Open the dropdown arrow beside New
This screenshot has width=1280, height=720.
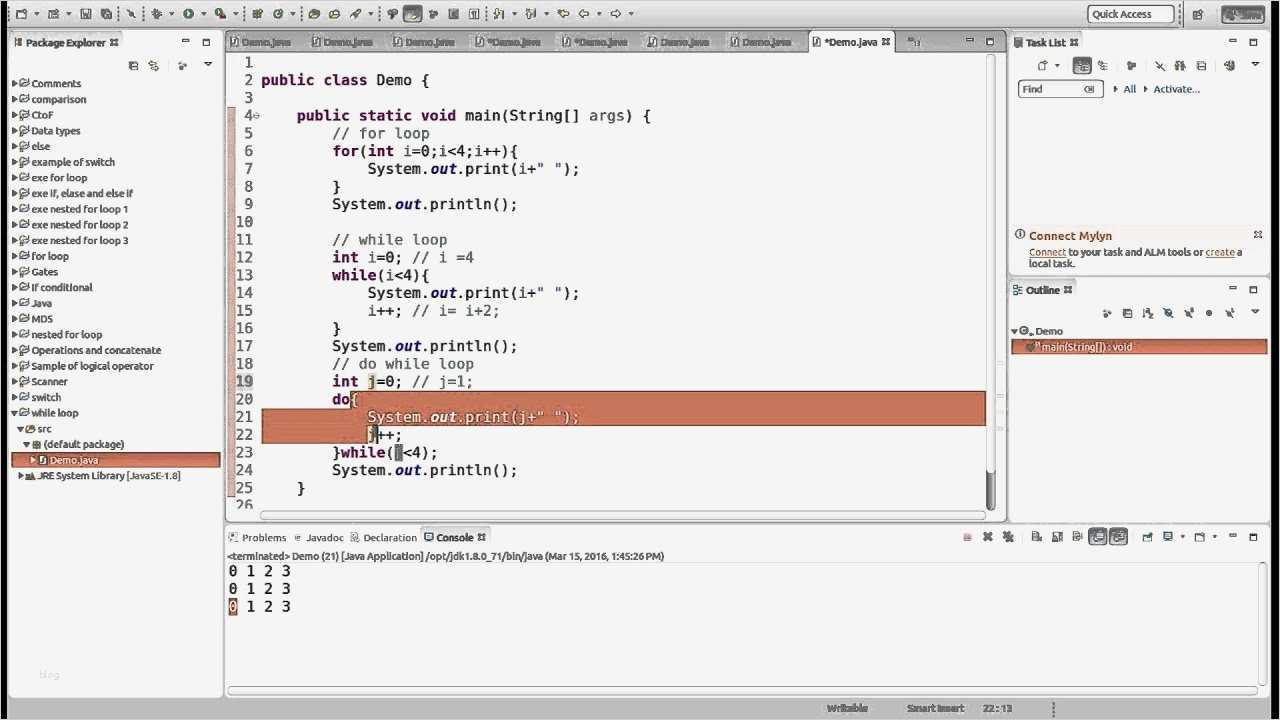pyautogui.click(x=36, y=14)
